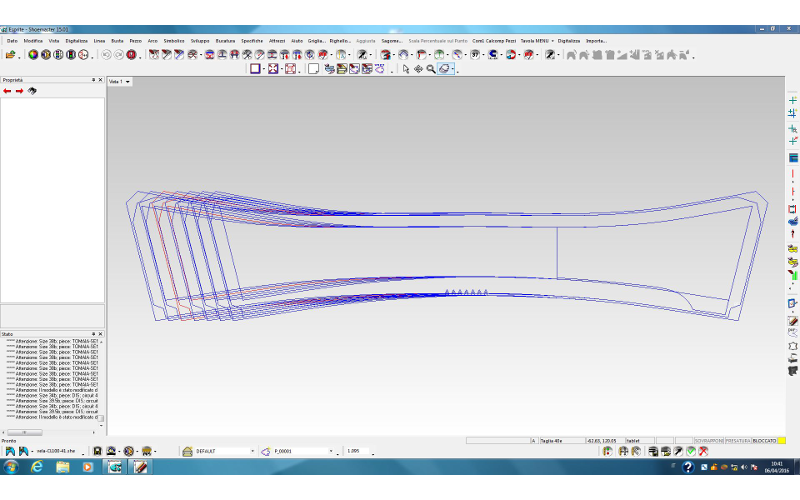Select the arrow pointer selection tool

pyautogui.click(x=406, y=69)
